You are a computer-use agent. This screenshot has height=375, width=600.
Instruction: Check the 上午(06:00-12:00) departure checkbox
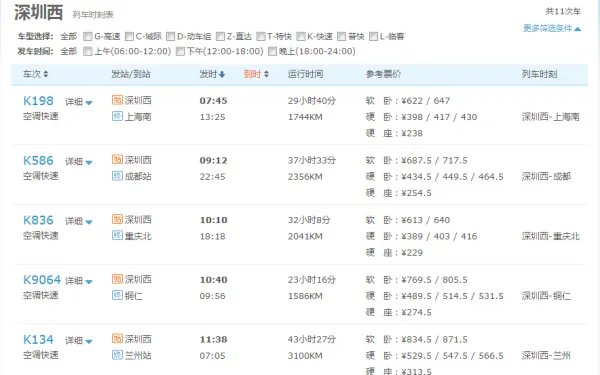tap(88, 51)
